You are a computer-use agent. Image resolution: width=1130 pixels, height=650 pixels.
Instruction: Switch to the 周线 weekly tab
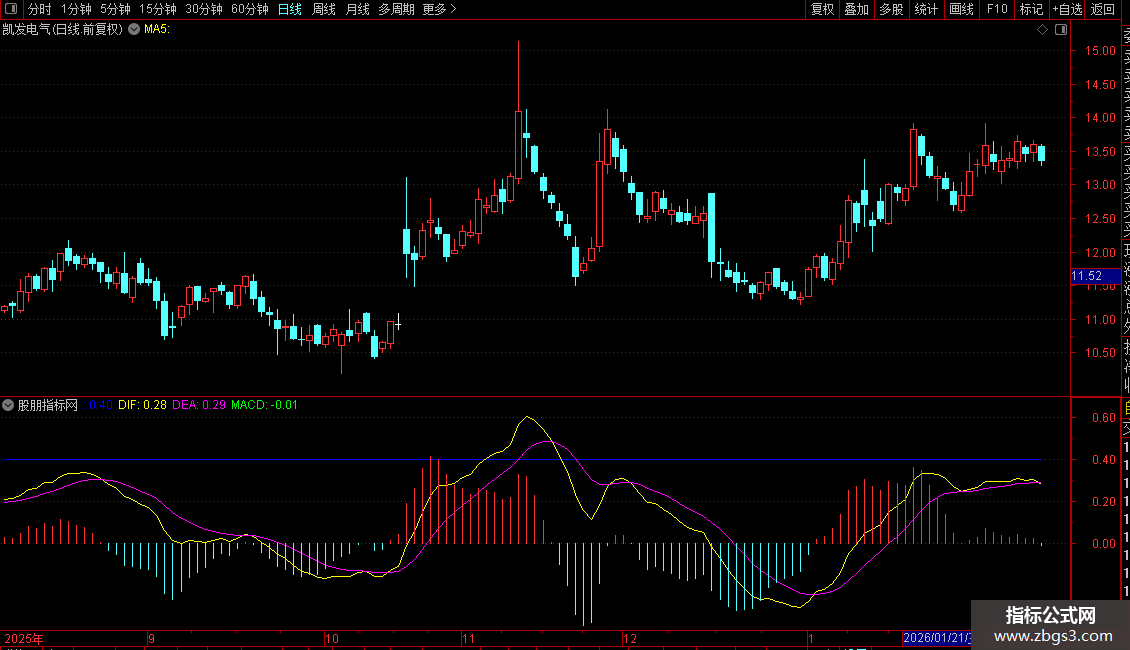pyautogui.click(x=324, y=10)
